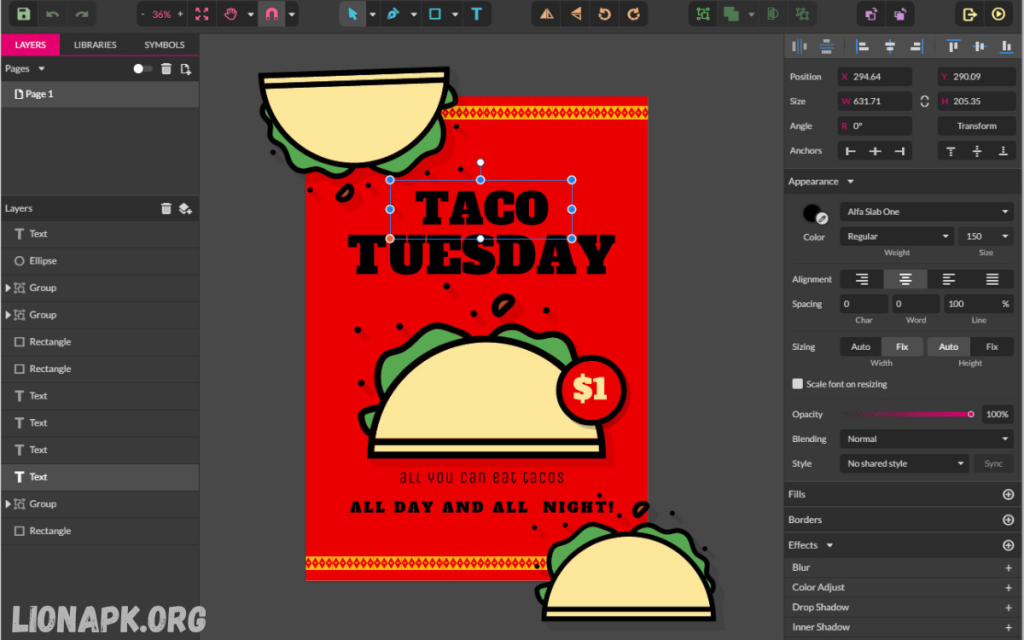The image size is (1024, 640).
Task: Toggle the magnet snapping tool
Action: pos(272,14)
